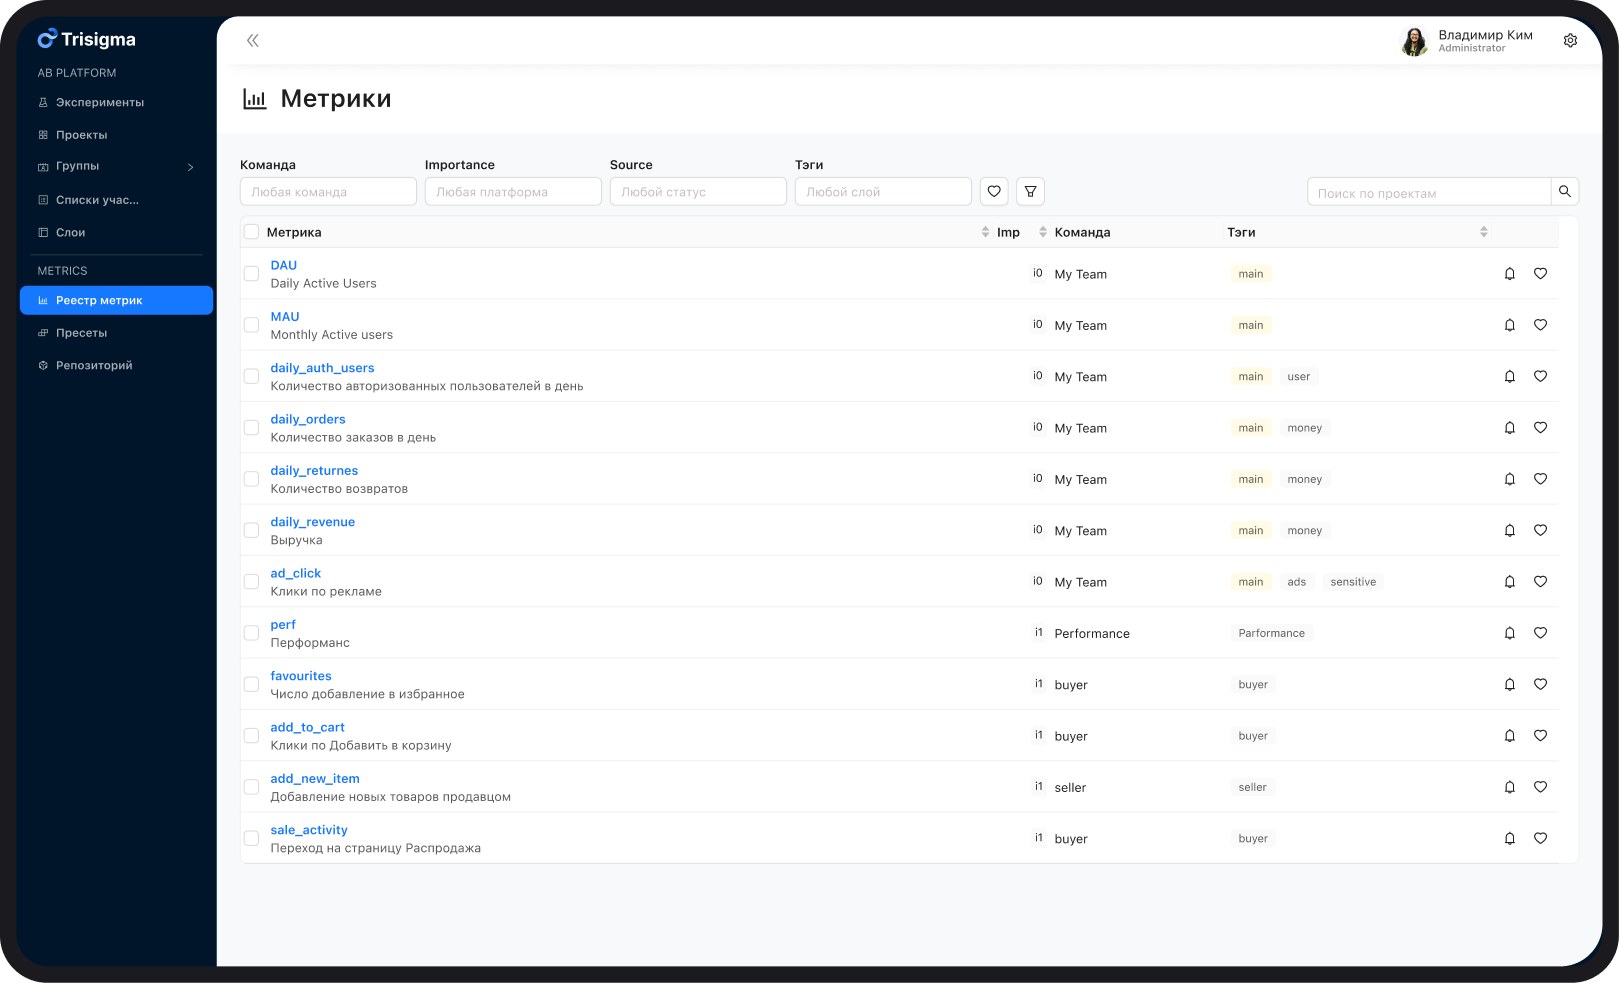The image size is (1619, 983).
Task: Open the filter funnel options
Action: pyautogui.click(x=1030, y=191)
